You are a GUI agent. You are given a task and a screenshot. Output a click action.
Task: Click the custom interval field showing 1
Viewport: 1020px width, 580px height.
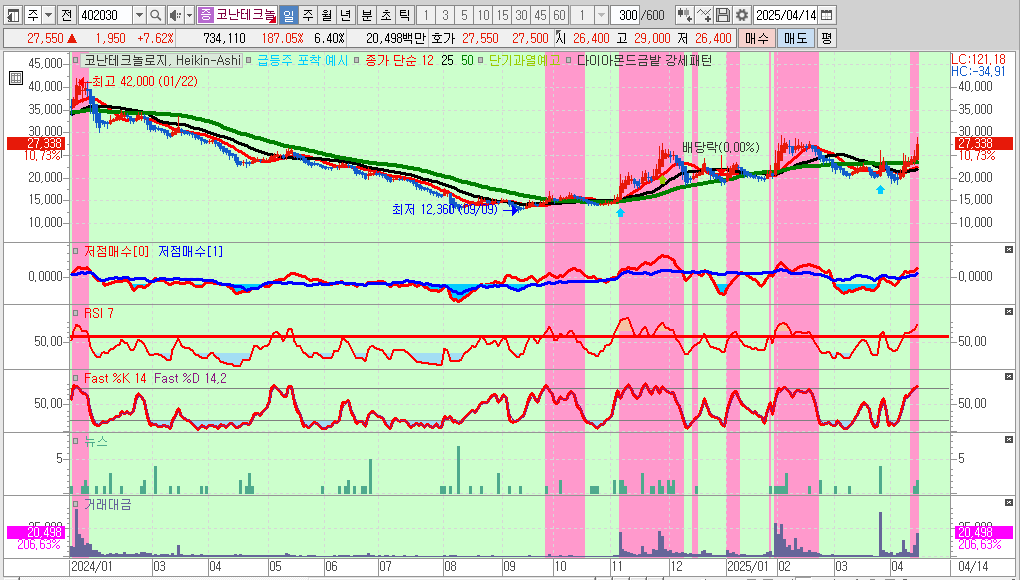(583, 15)
